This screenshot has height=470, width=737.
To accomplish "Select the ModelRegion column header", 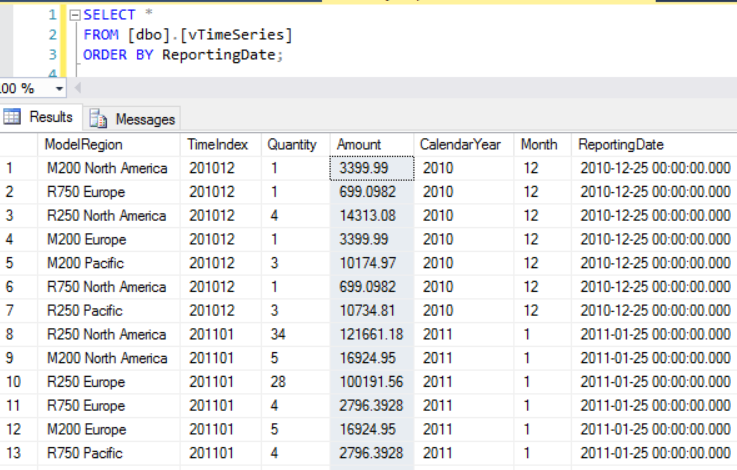I will coord(109,144).
